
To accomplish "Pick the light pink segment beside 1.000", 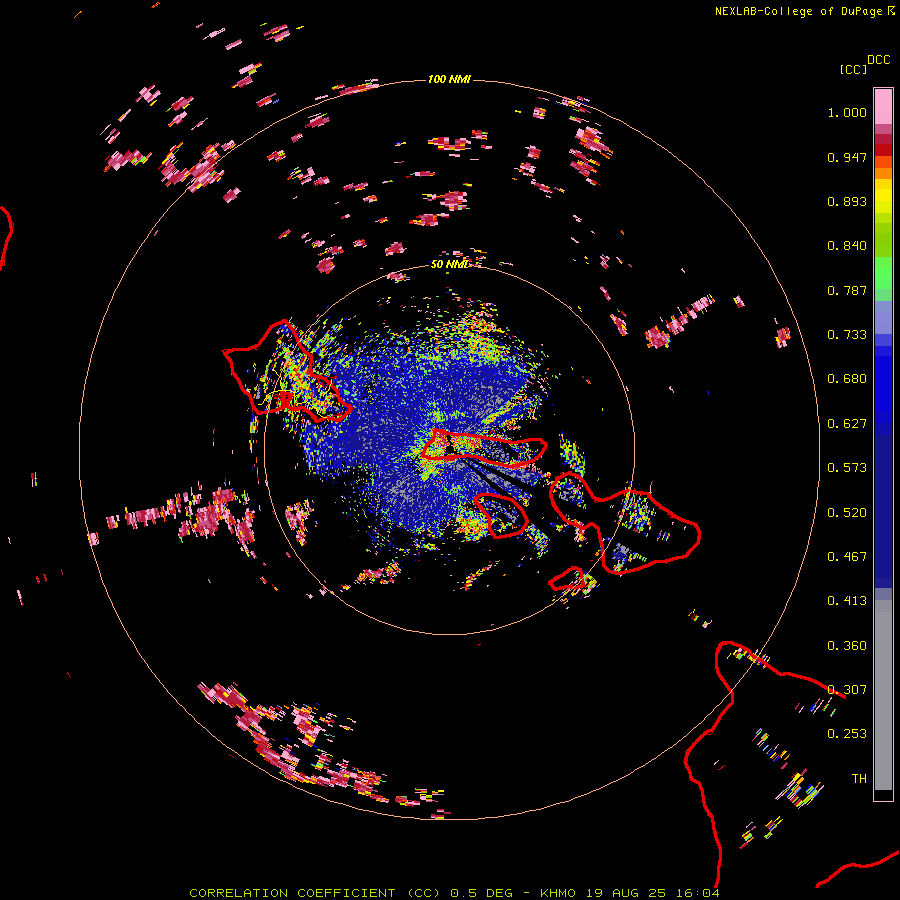I will [x=883, y=107].
